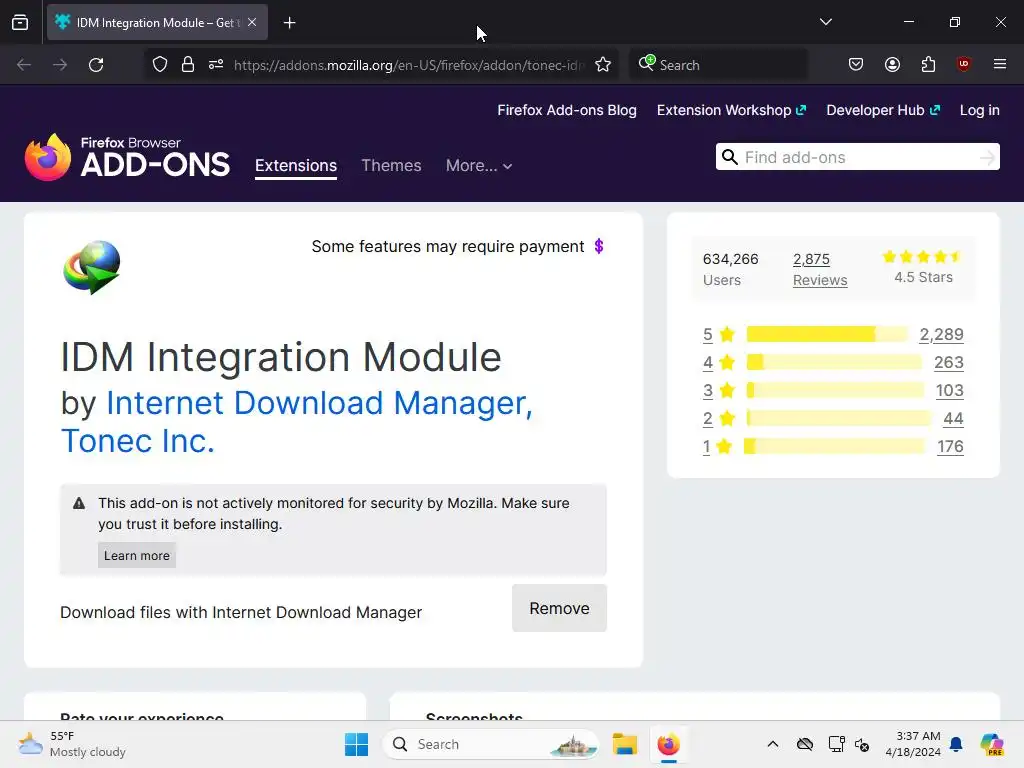
Task: Open the 263 four-star review count
Action: [x=949, y=362]
